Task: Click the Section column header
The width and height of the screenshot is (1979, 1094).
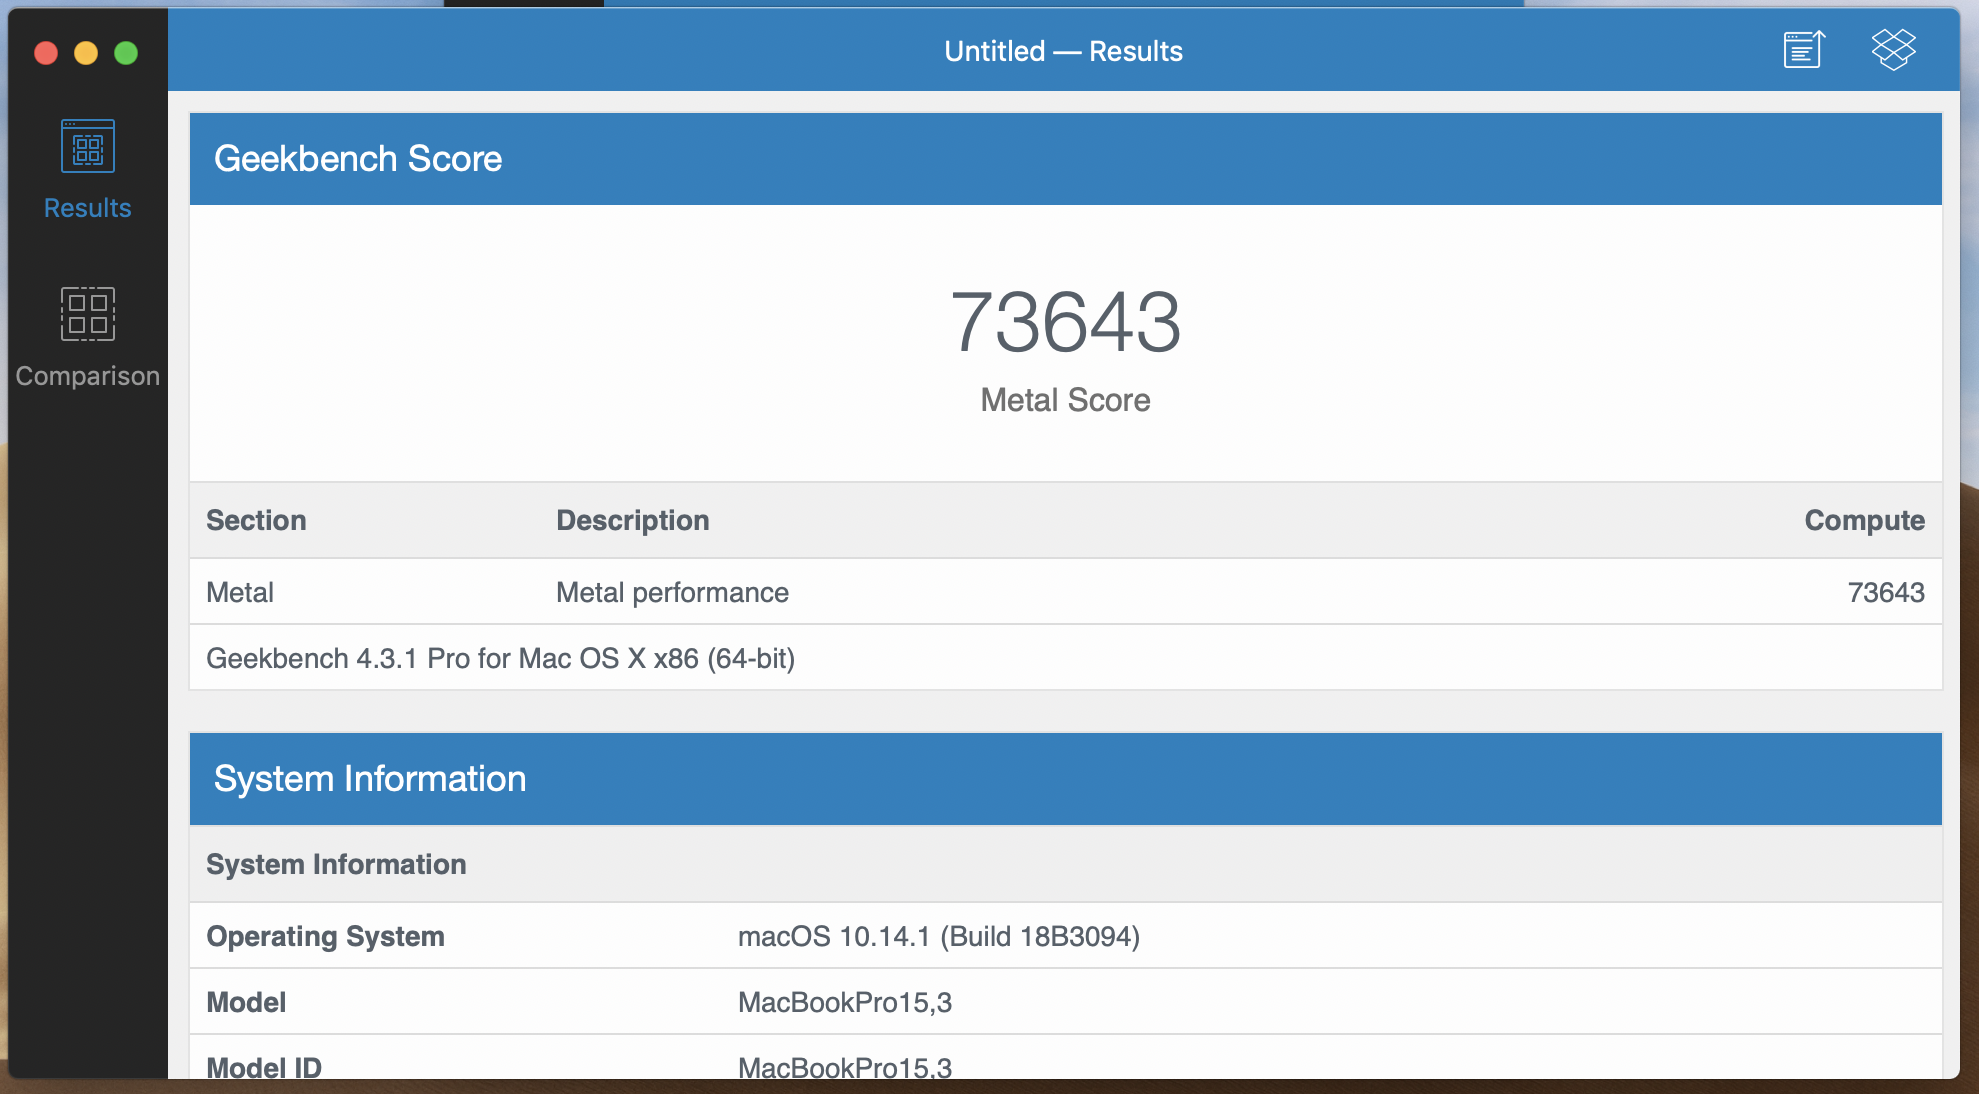Action: pos(256,521)
